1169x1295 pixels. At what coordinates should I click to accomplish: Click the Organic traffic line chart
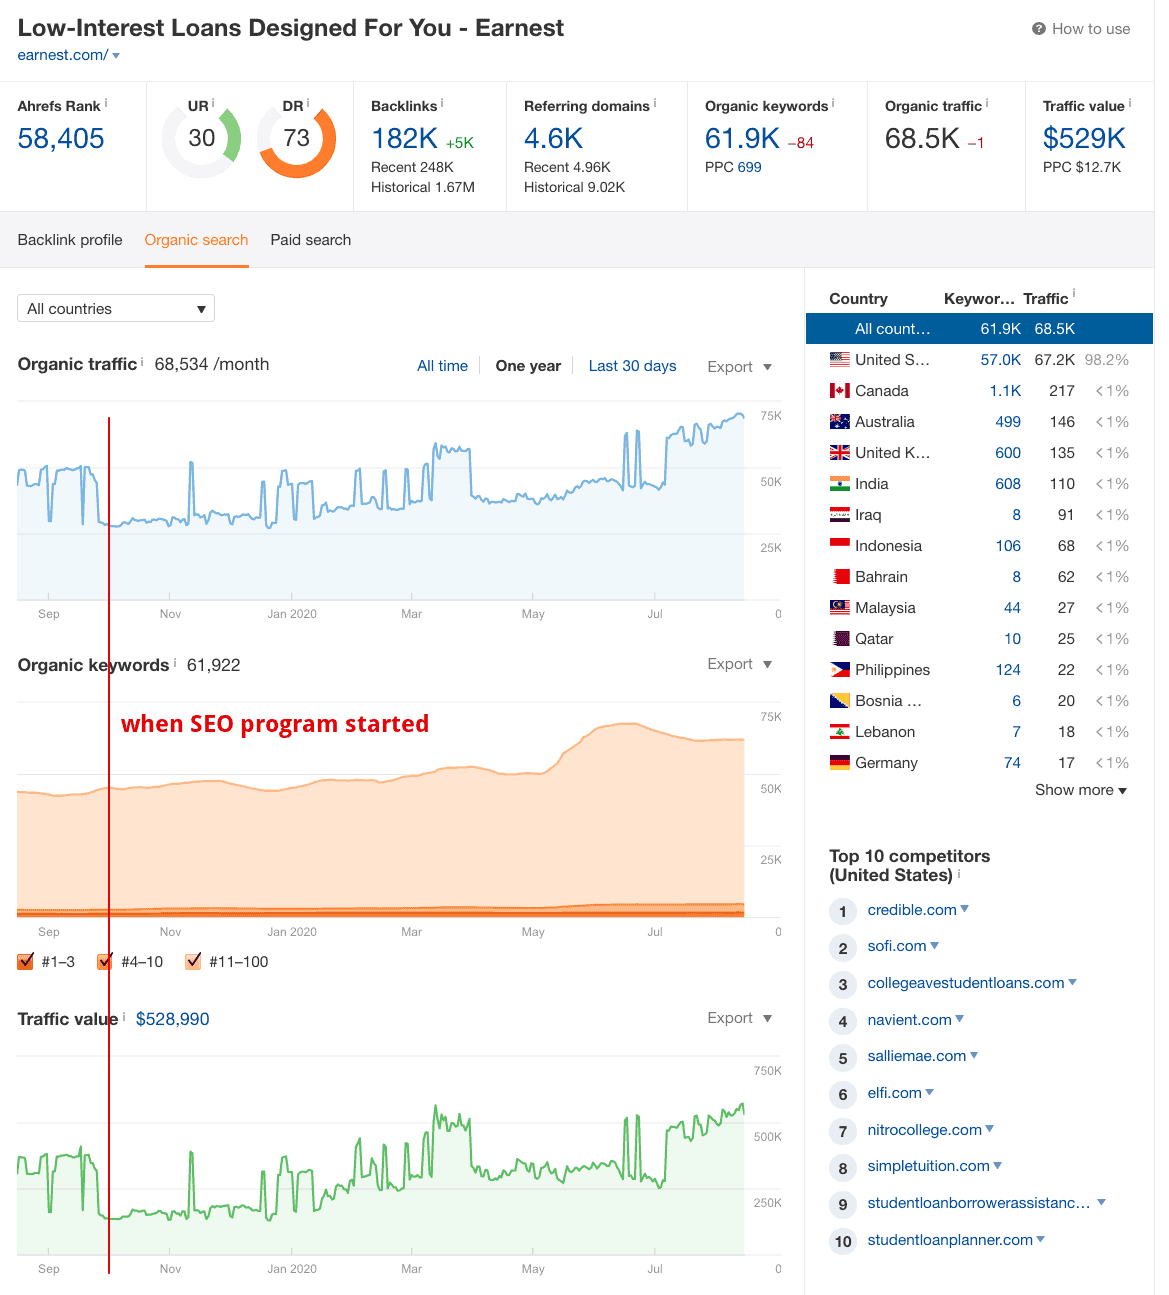click(381, 500)
